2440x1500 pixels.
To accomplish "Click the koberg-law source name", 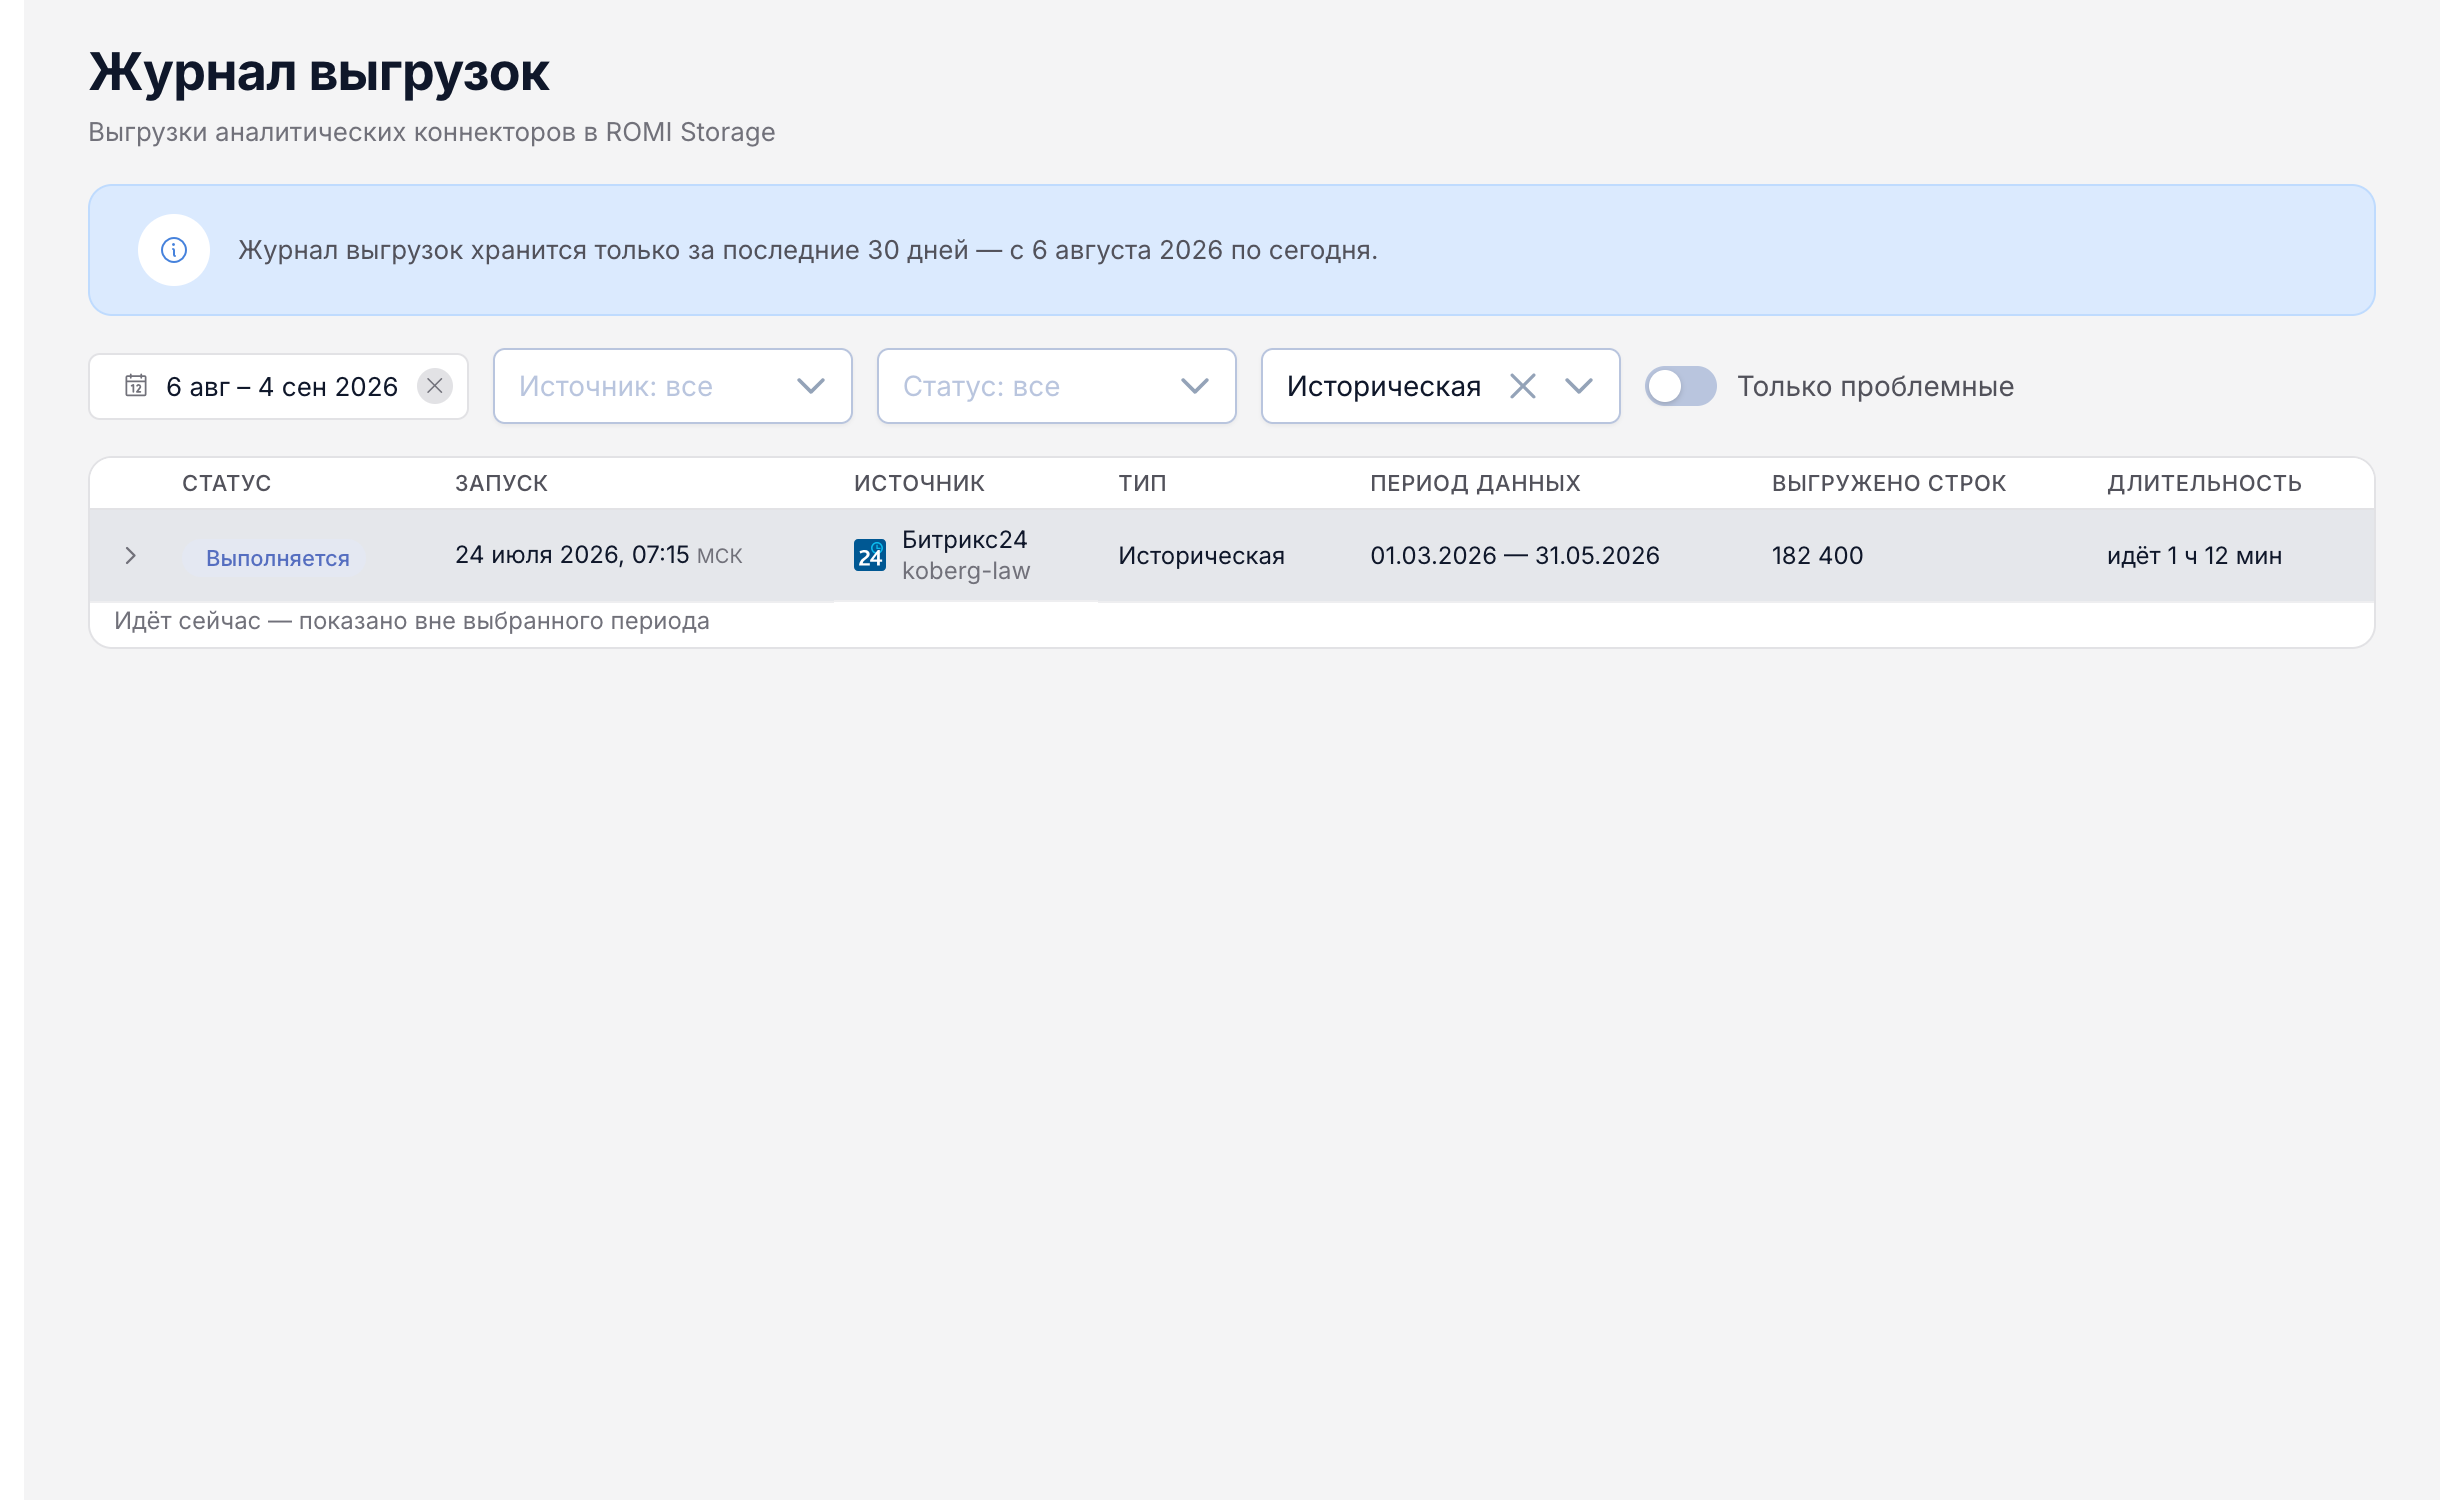I will [x=966, y=571].
